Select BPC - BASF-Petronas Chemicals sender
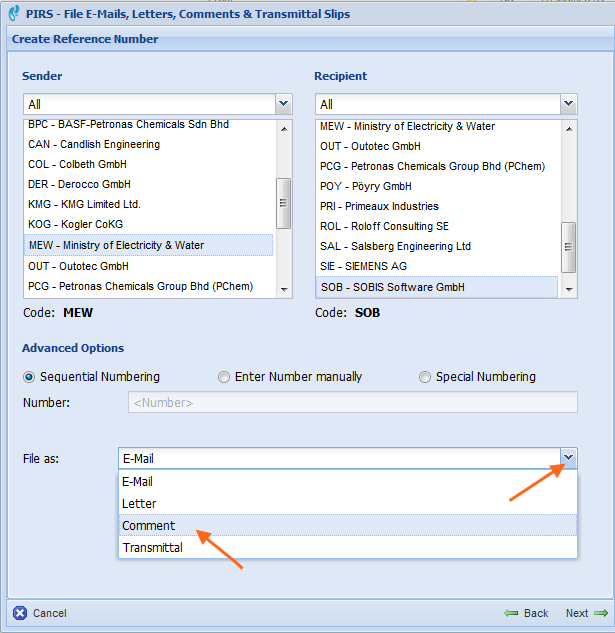This screenshot has width=615, height=633. 149,124
